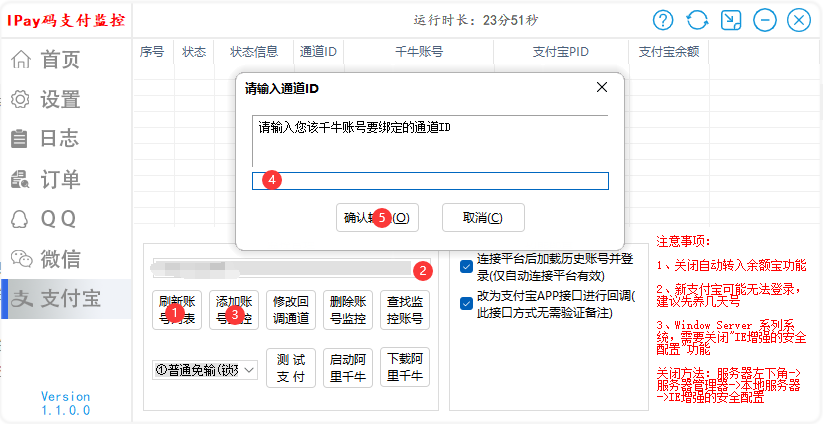Screen dimensions: 823x424
Task: Go to the 设置 section
Action: [x=60, y=99]
